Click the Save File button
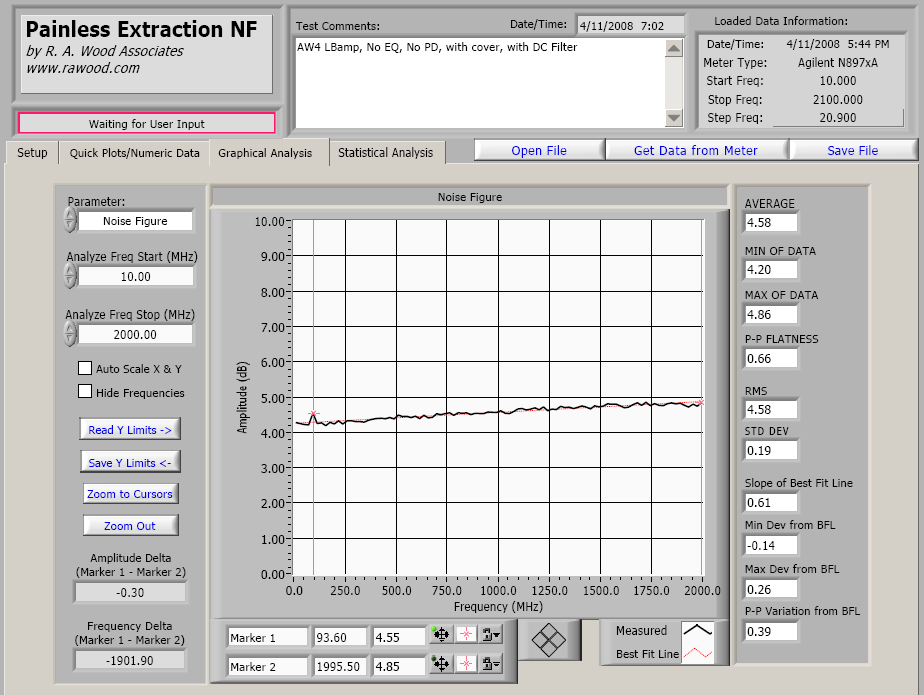The width and height of the screenshot is (924, 695). (853, 150)
